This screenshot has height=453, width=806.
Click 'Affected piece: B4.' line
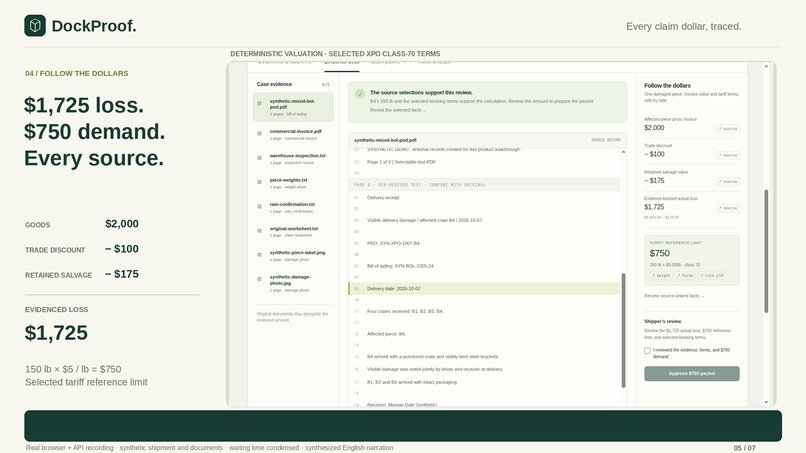tap(386, 334)
